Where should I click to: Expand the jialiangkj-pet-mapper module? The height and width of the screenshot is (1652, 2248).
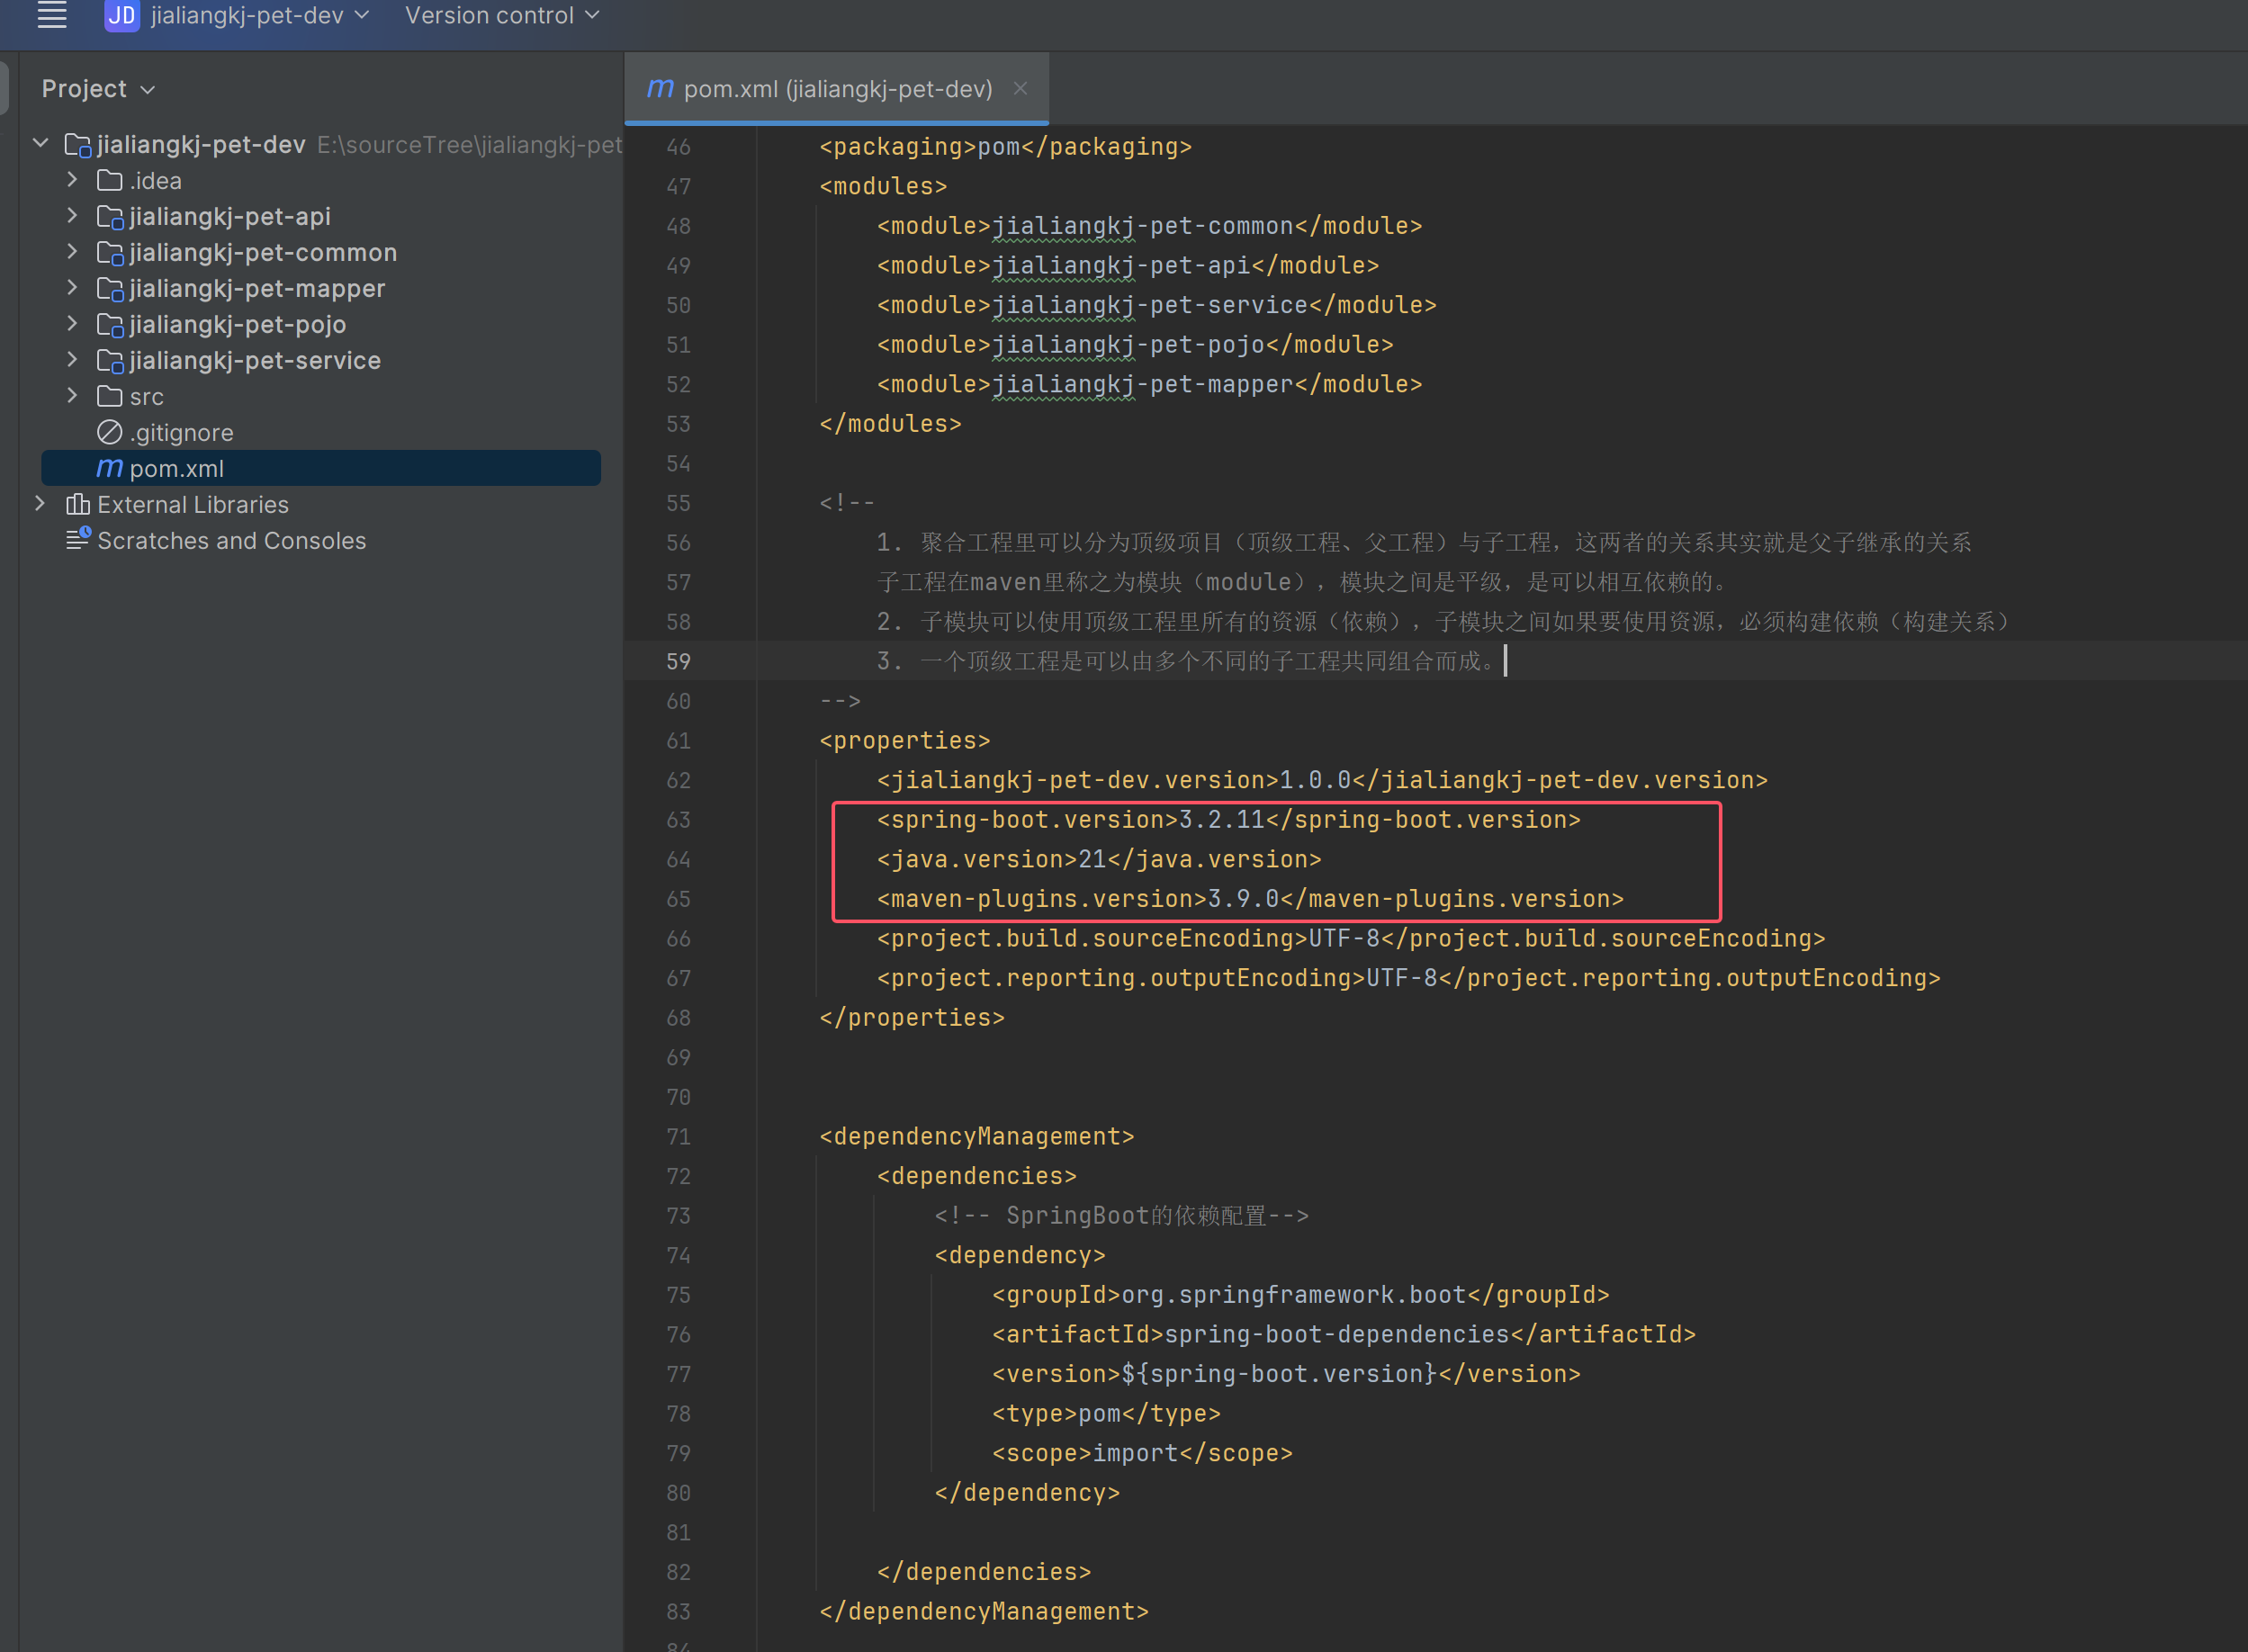(x=72, y=287)
